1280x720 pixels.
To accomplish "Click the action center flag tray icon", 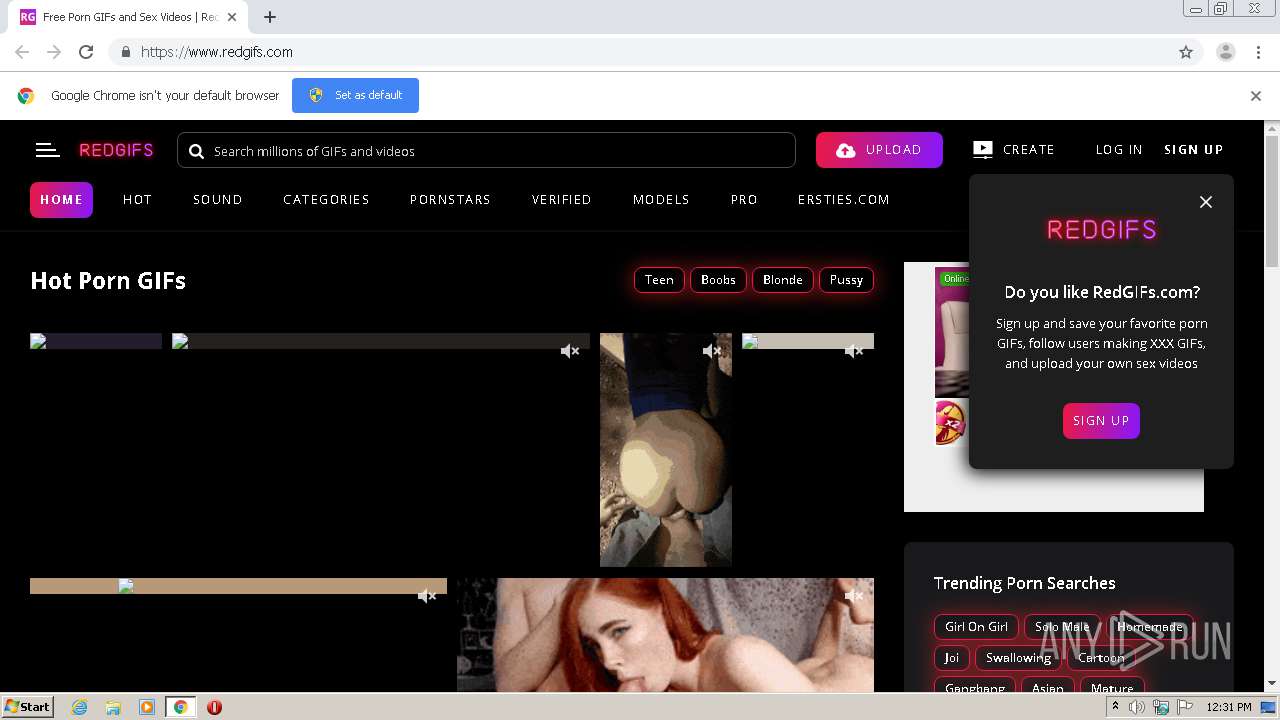I will click(x=1185, y=707).
